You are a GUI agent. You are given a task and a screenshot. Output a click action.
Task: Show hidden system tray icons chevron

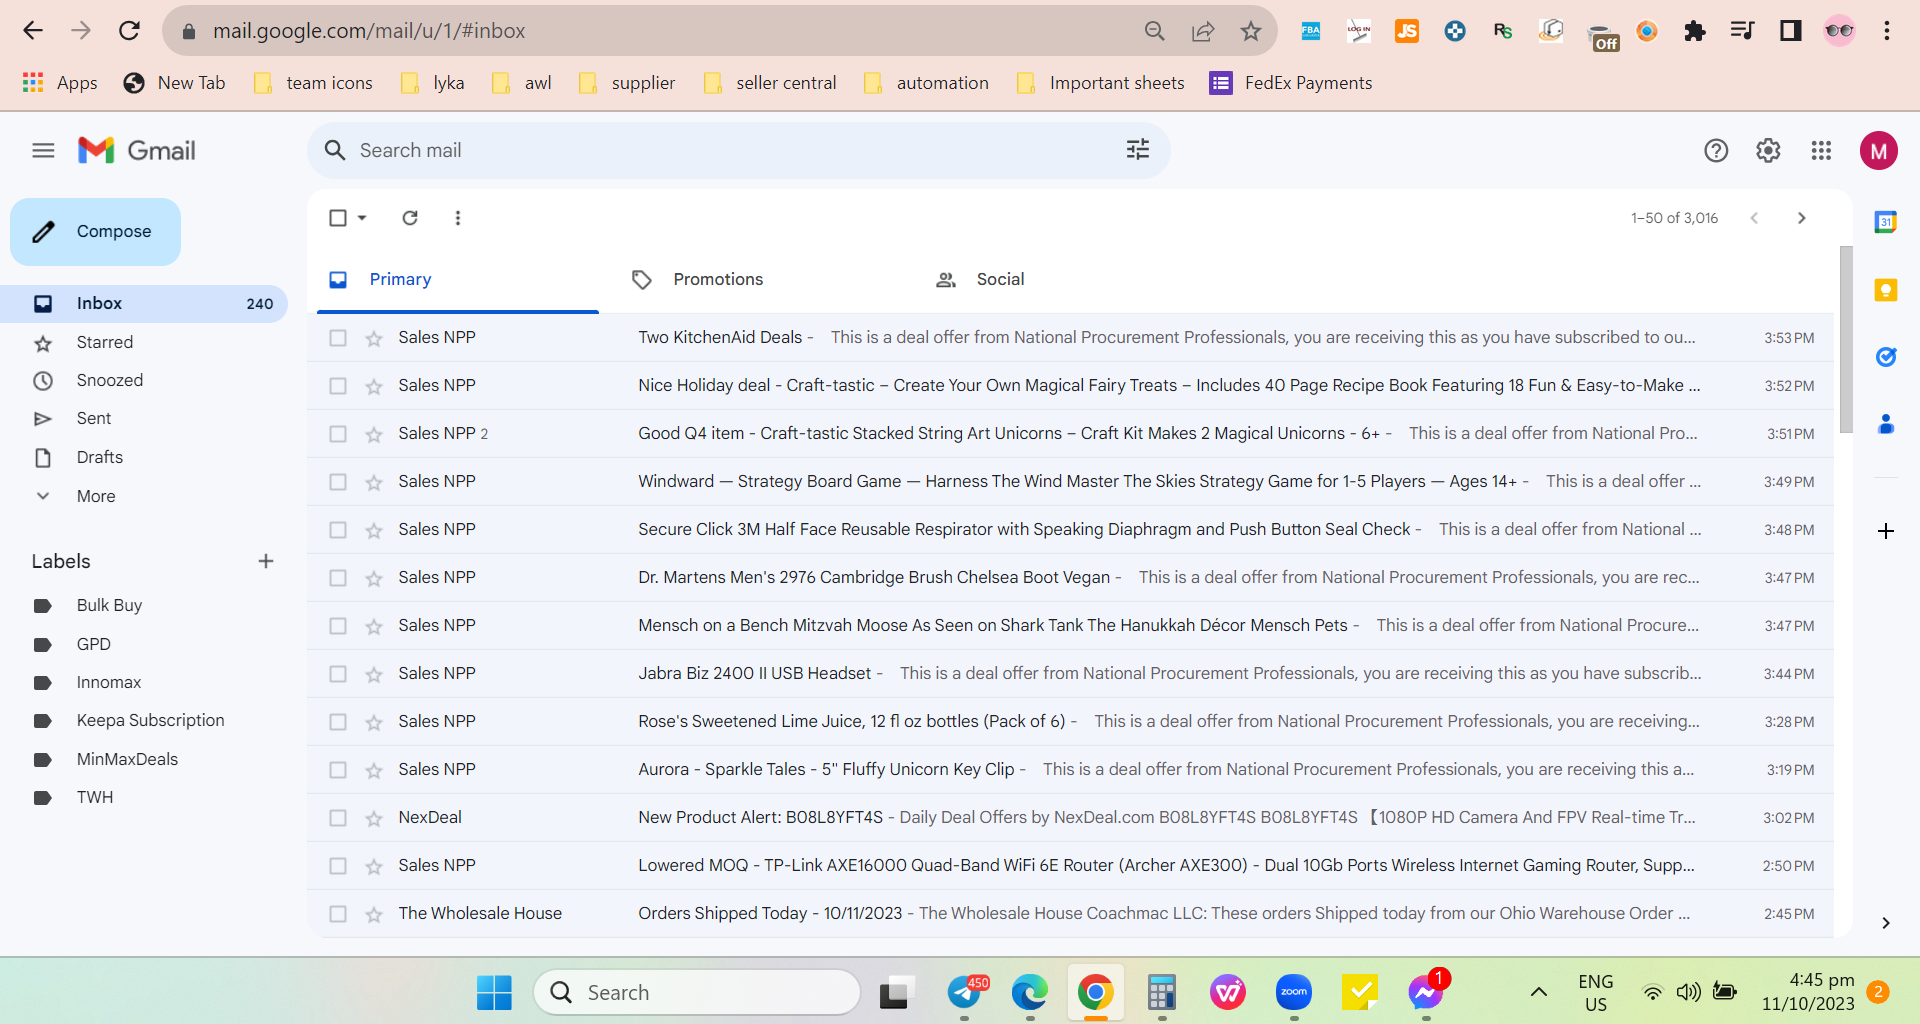coord(1539,992)
